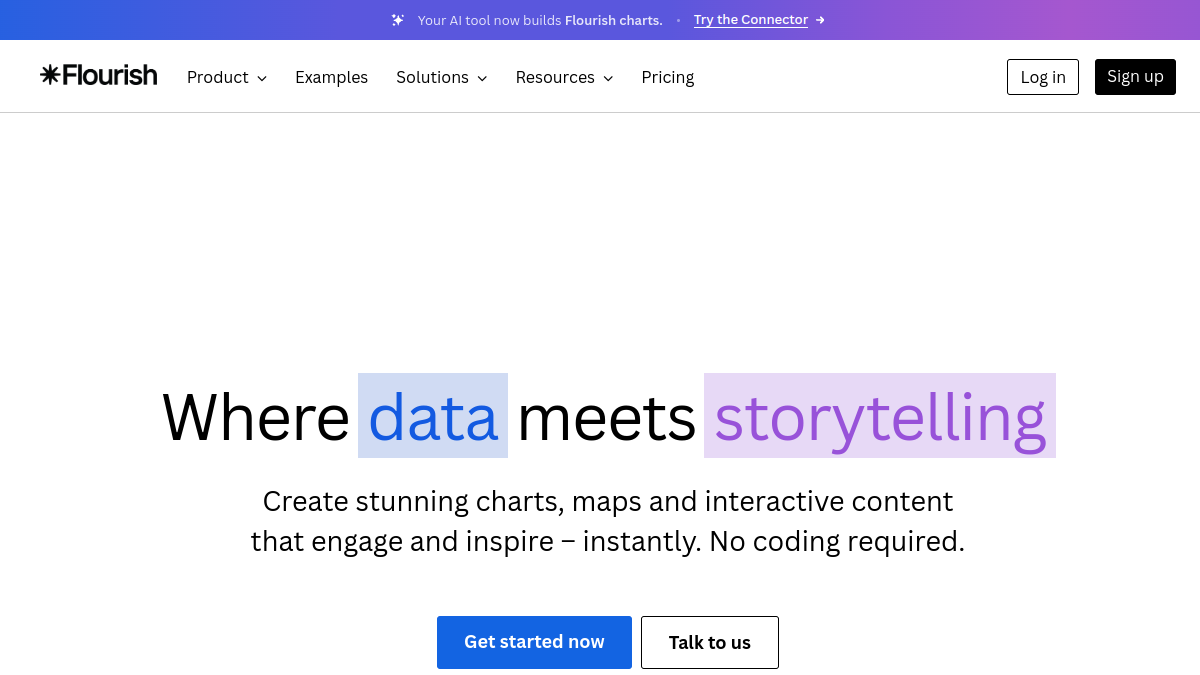Click the Talk to us button
Image resolution: width=1200 pixels, height=675 pixels.
710,642
